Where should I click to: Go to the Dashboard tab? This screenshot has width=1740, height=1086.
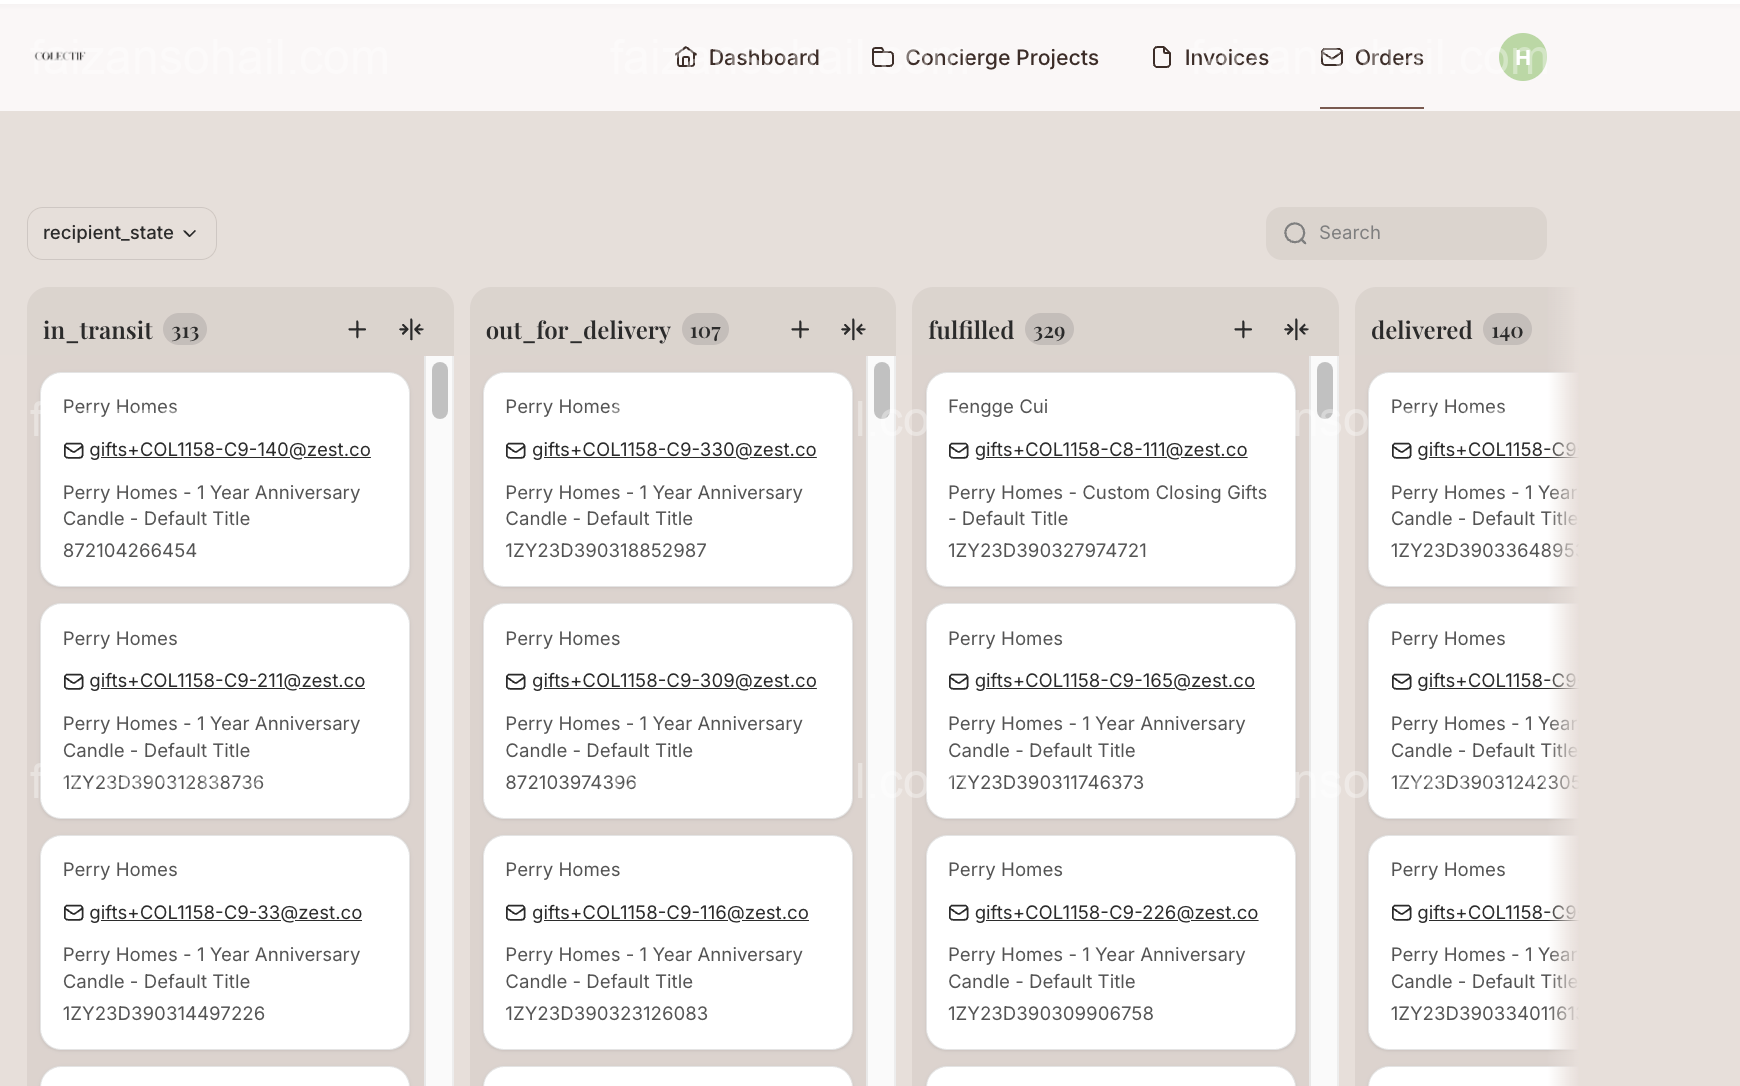pyautogui.click(x=747, y=57)
